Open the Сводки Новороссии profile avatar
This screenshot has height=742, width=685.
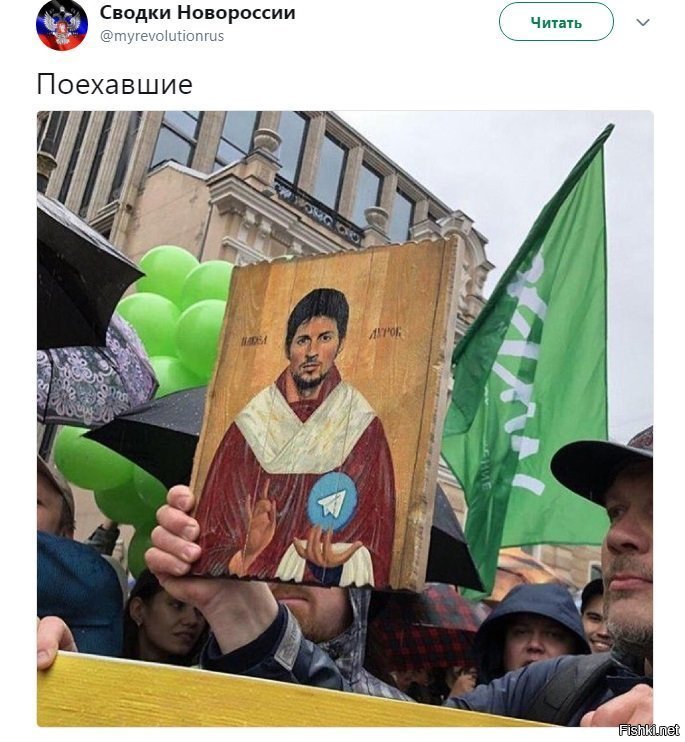click(62, 25)
